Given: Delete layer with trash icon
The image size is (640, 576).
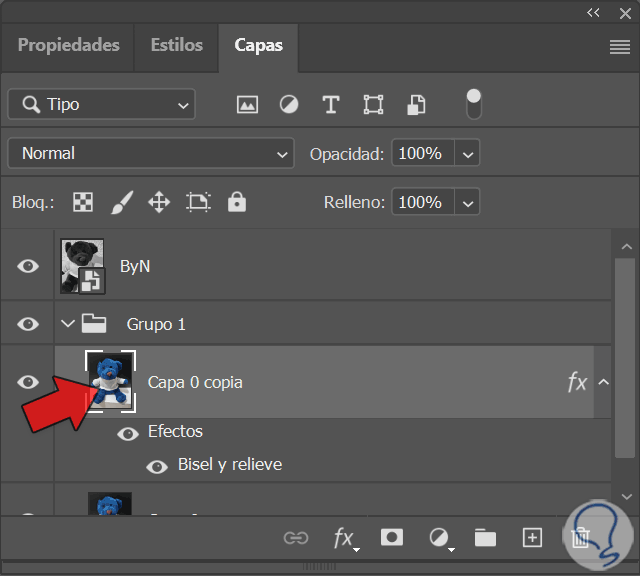Looking at the screenshot, I should tap(580, 538).
